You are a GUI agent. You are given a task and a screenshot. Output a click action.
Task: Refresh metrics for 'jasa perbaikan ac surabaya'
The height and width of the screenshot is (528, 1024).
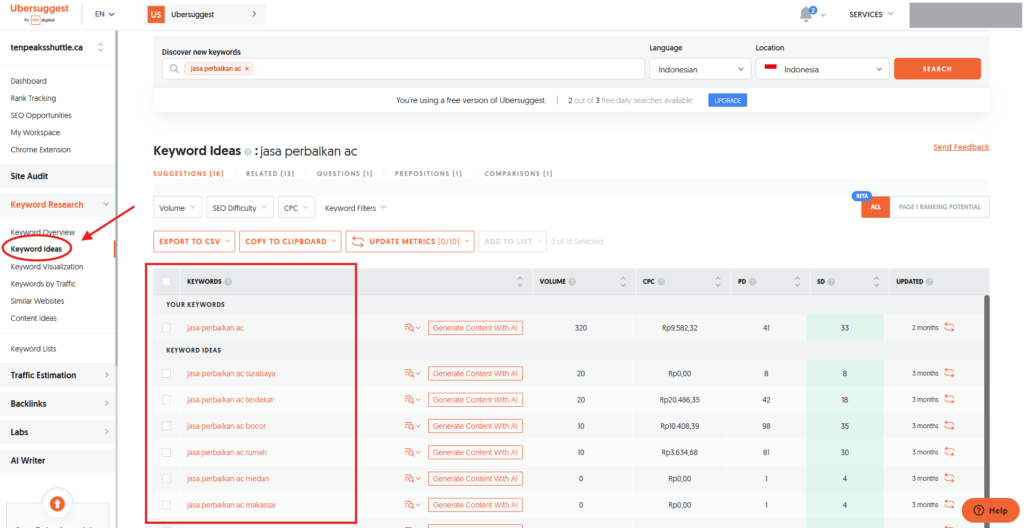tap(949, 373)
